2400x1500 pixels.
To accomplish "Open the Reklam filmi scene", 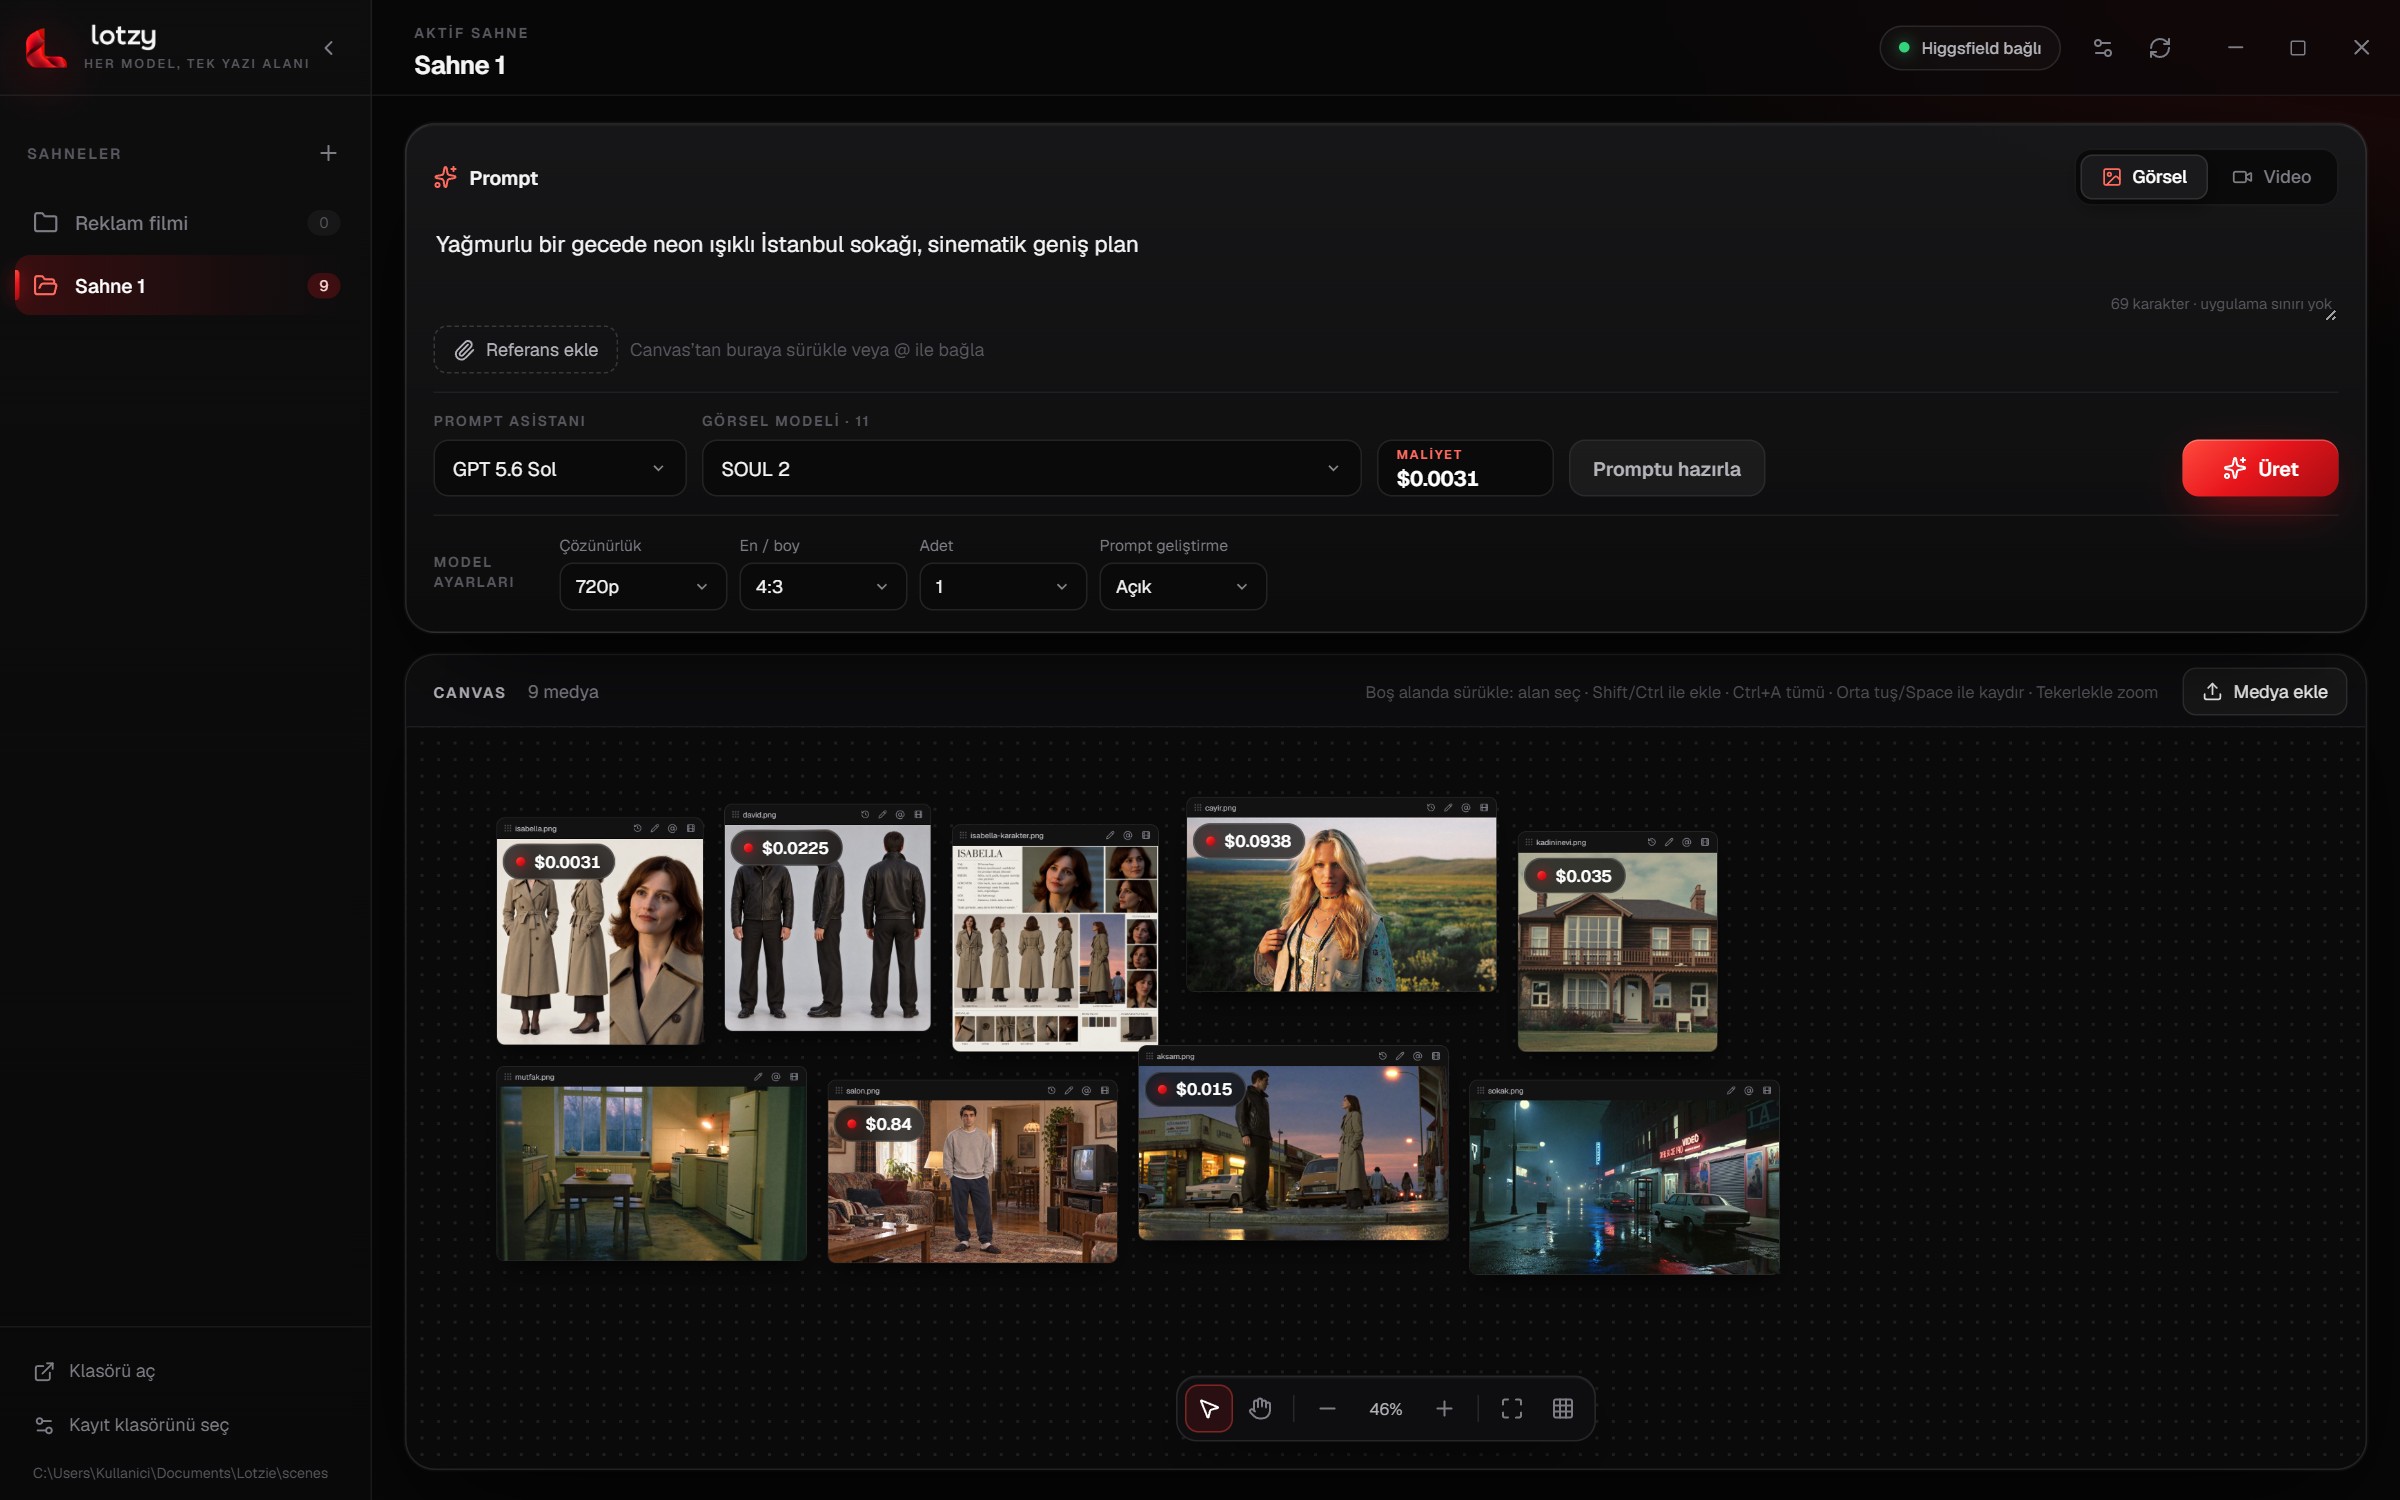I will (185, 223).
